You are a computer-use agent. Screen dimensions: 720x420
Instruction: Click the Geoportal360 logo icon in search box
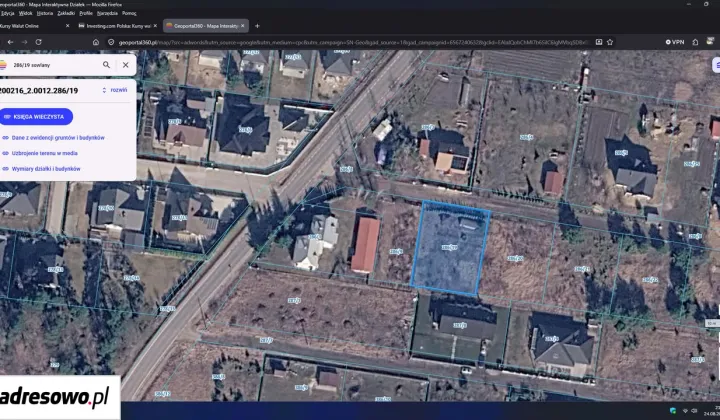click(3, 65)
